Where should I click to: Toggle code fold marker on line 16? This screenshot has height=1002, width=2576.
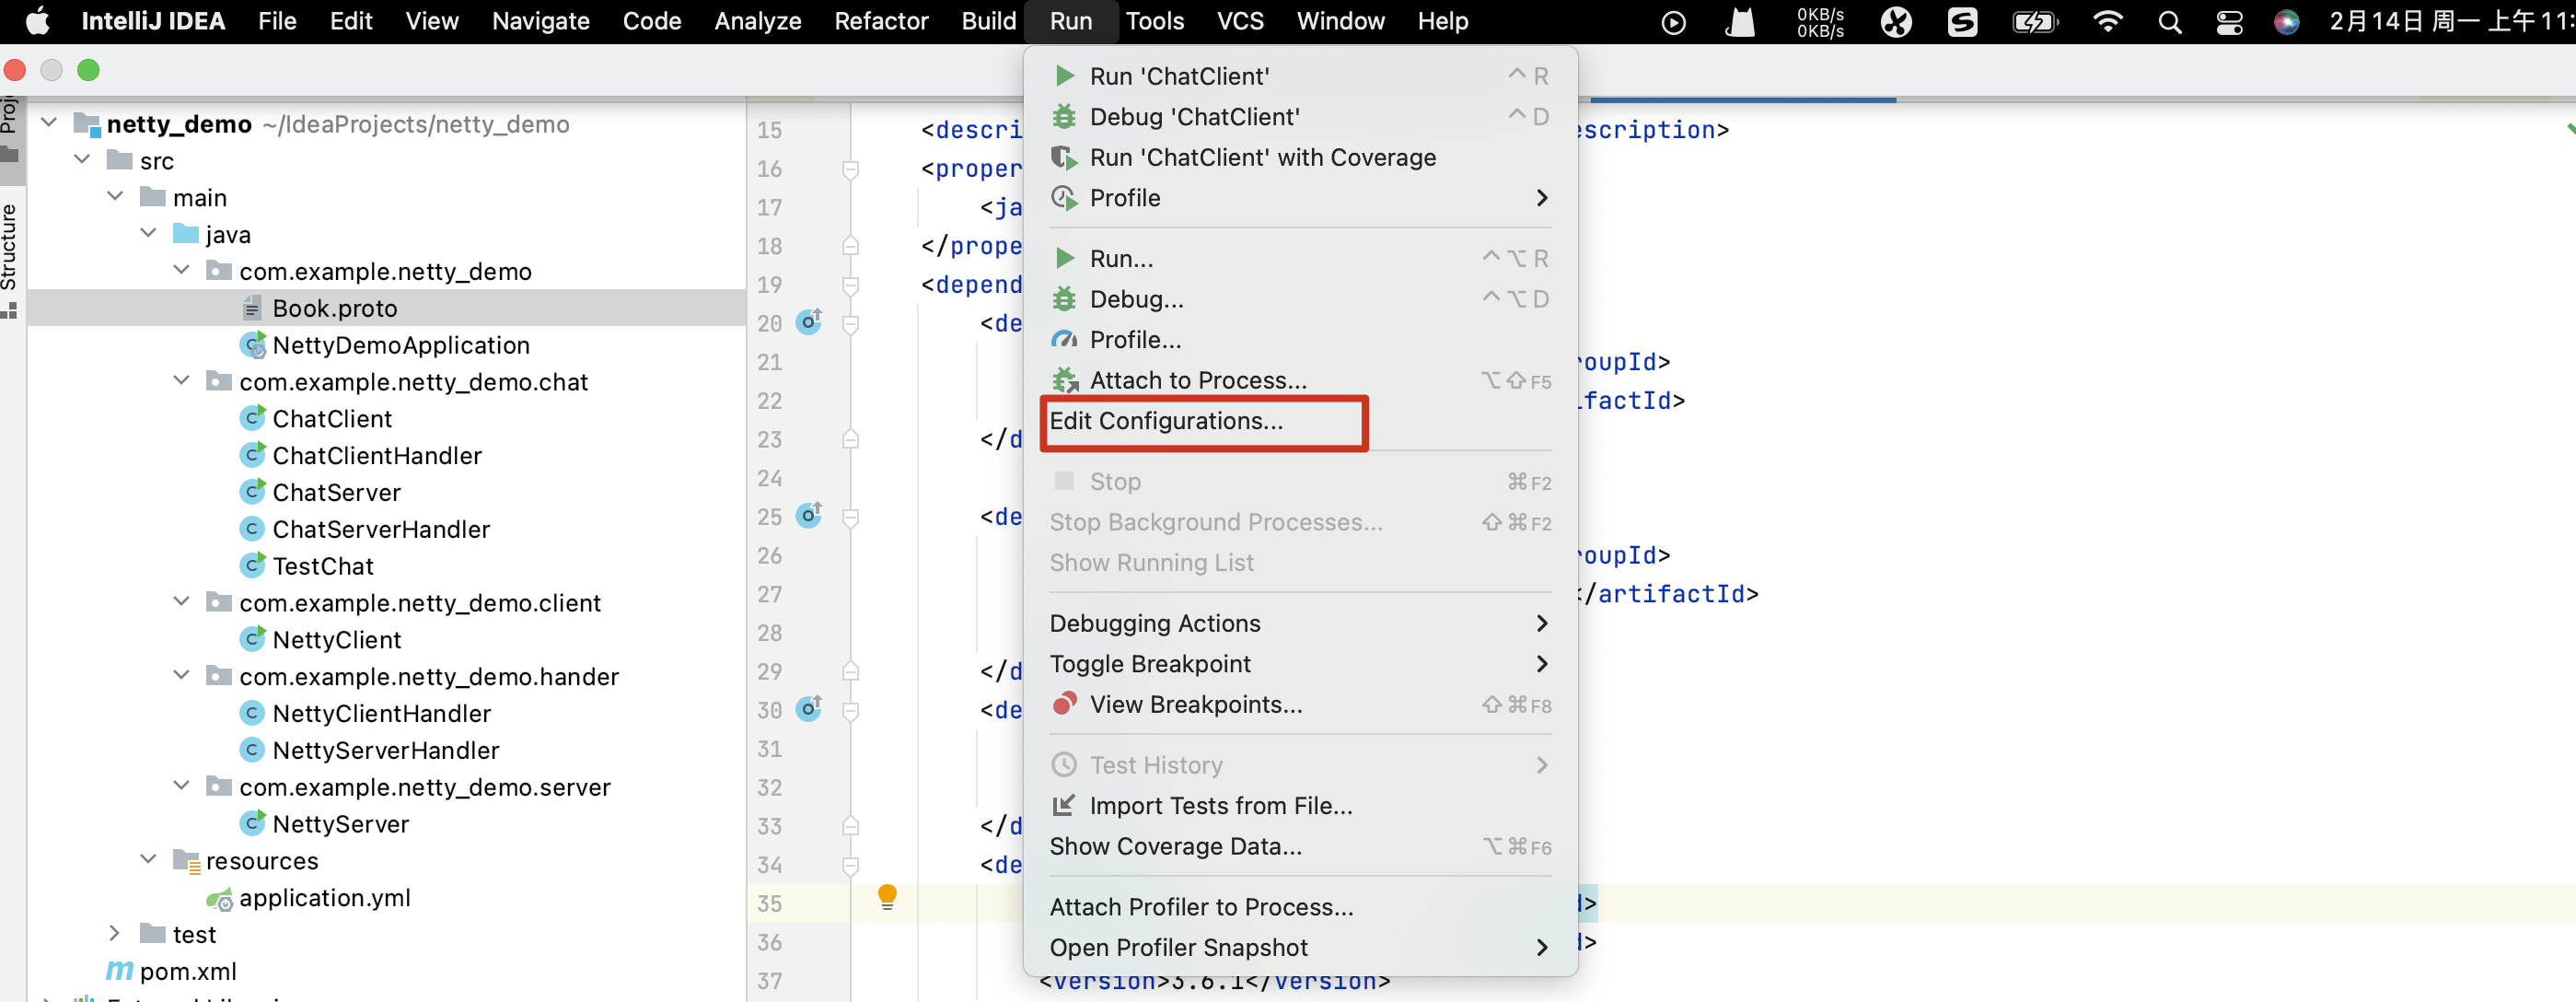[x=850, y=169]
